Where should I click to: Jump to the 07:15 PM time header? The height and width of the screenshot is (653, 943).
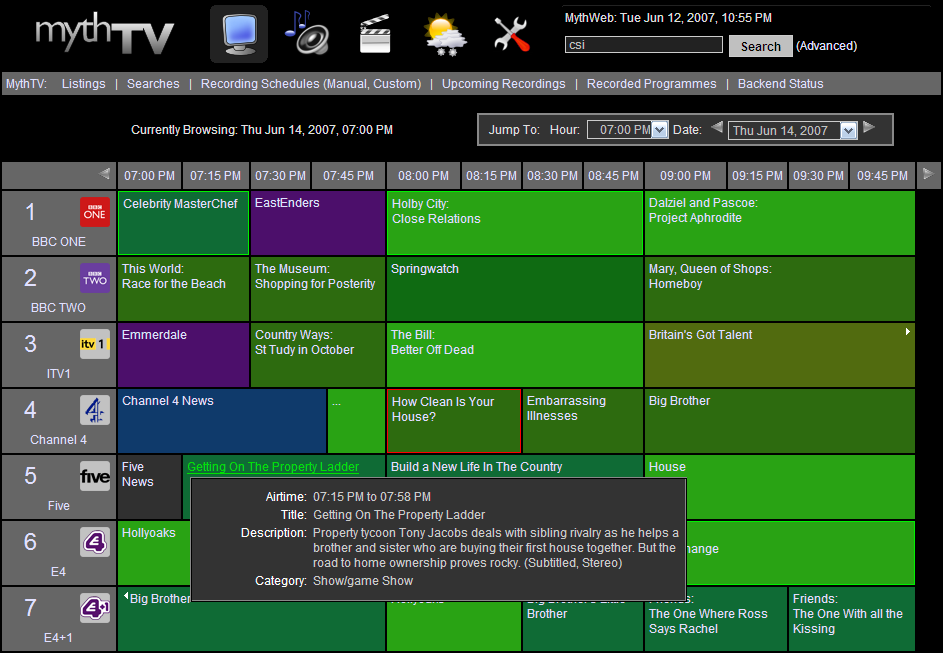pos(215,176)
